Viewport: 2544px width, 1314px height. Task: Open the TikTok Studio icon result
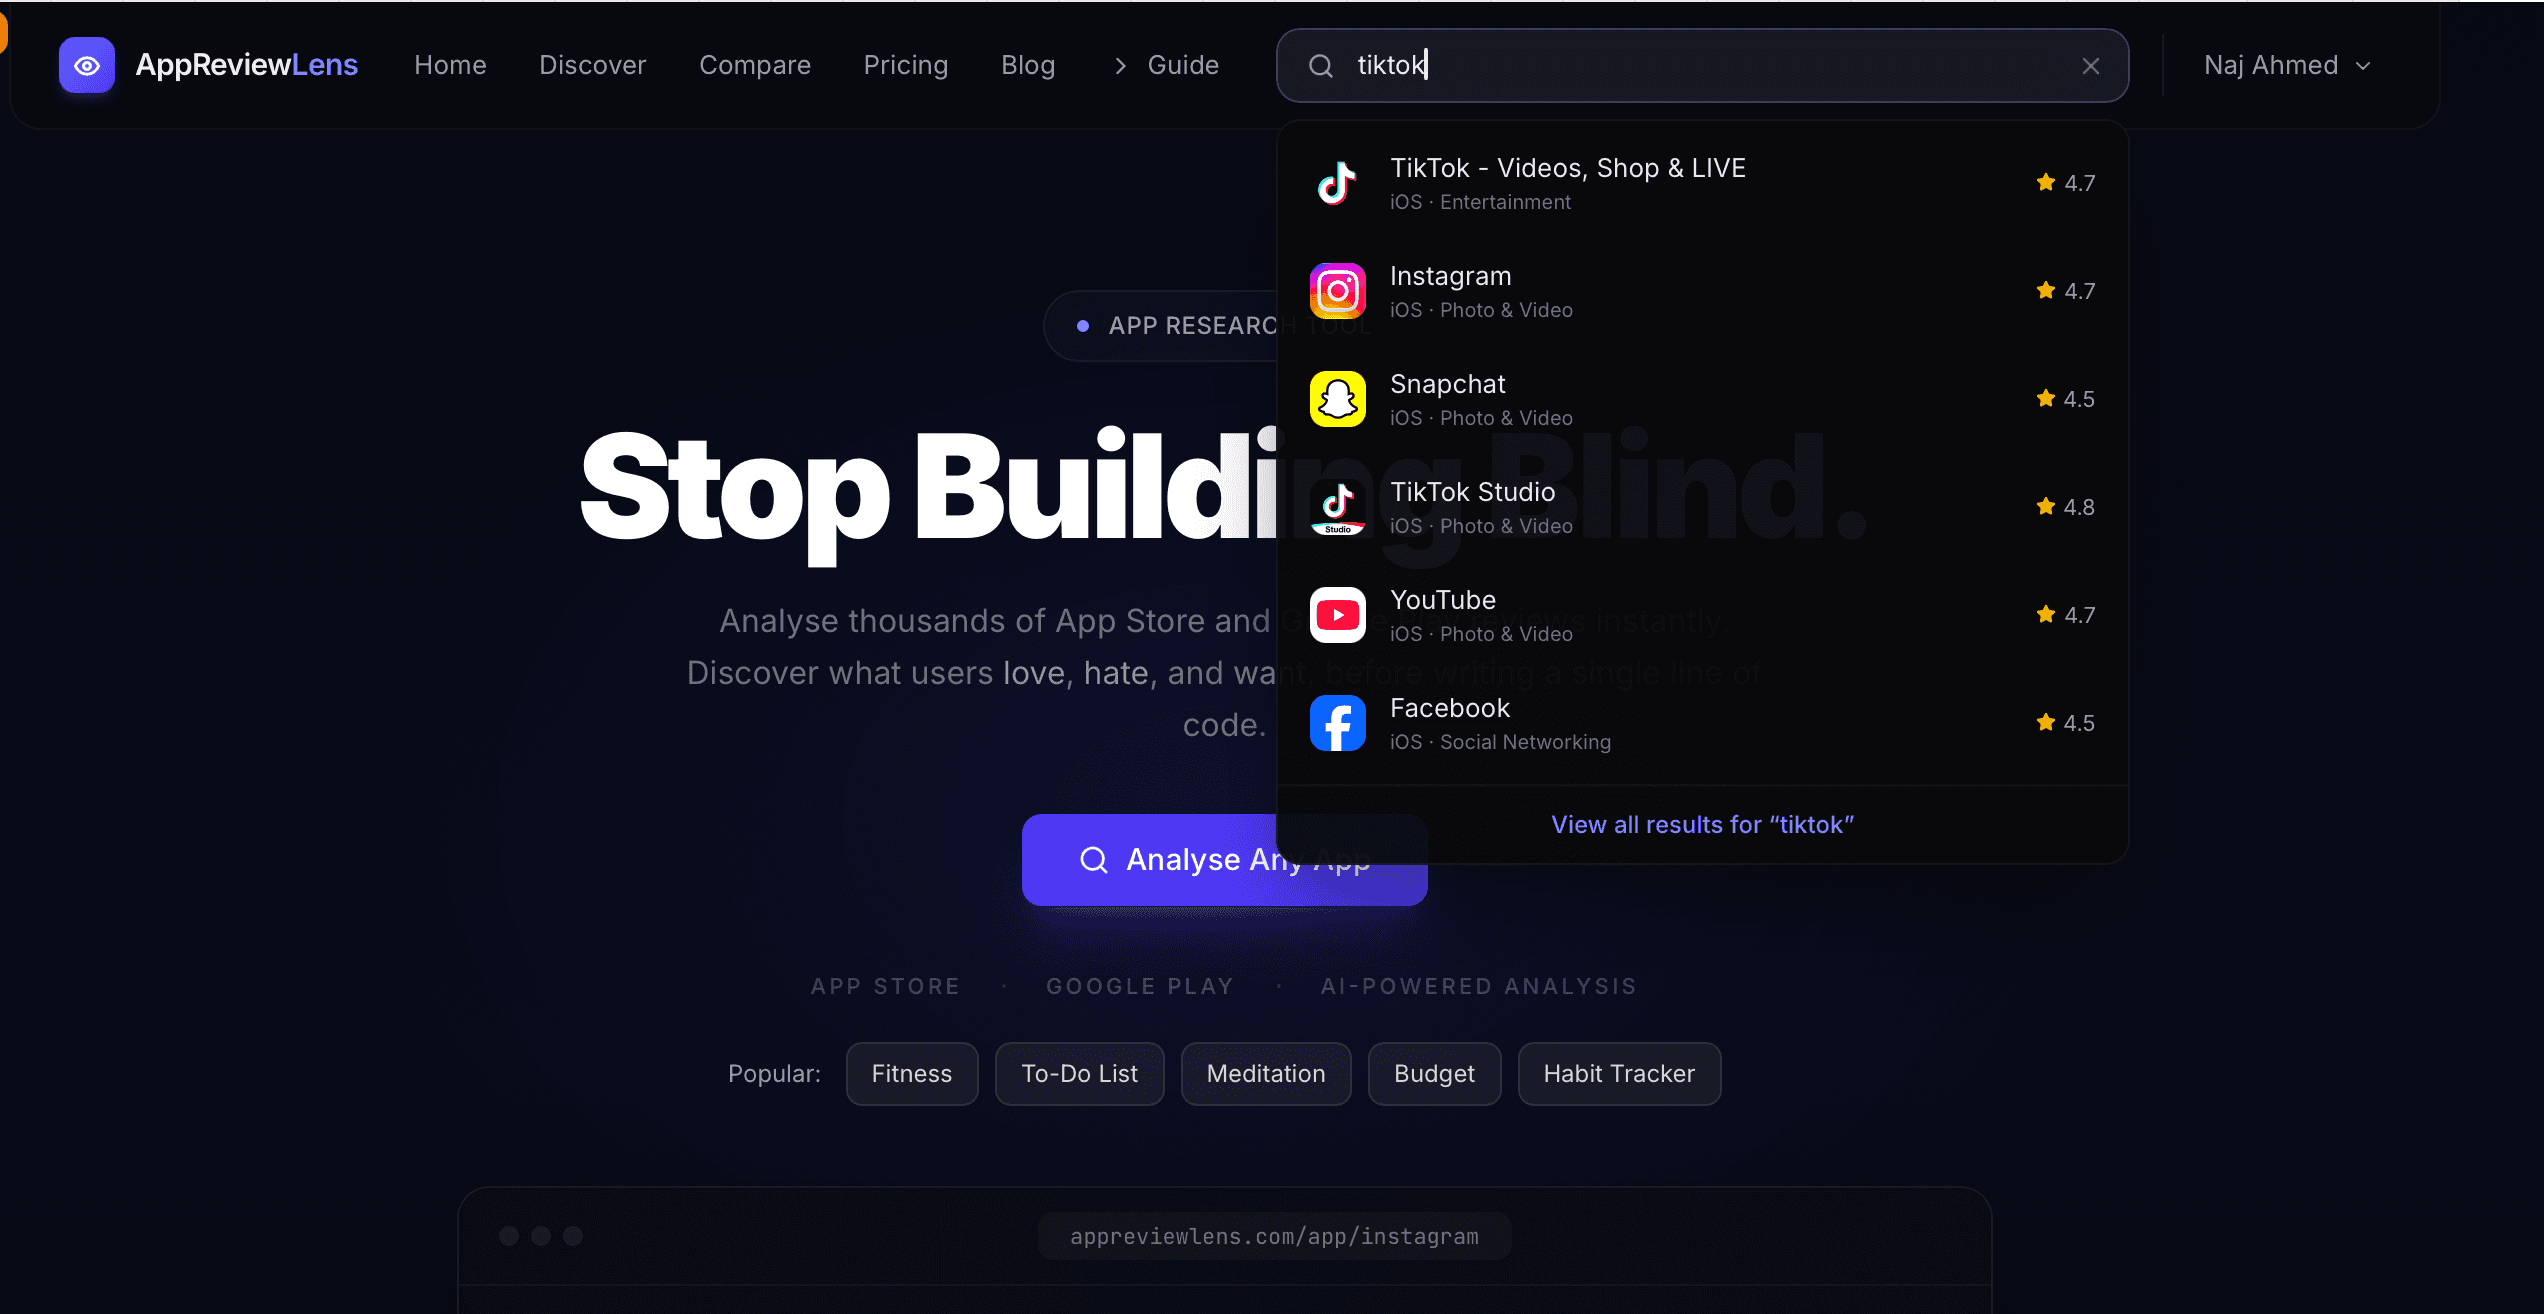tap(1337, 507)
